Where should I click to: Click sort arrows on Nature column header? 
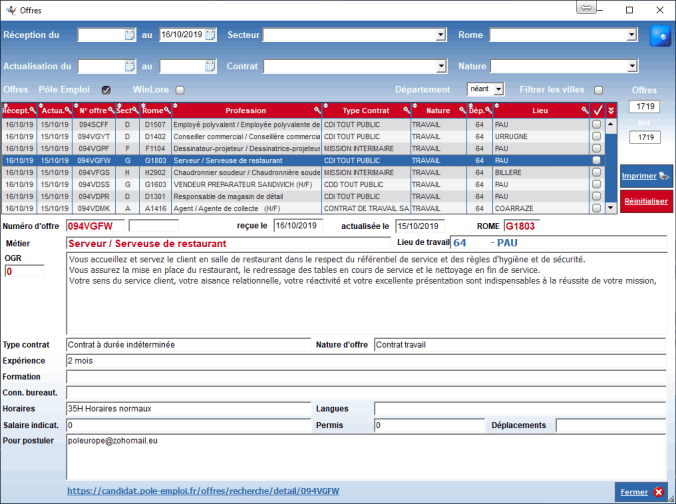[415, 105]
